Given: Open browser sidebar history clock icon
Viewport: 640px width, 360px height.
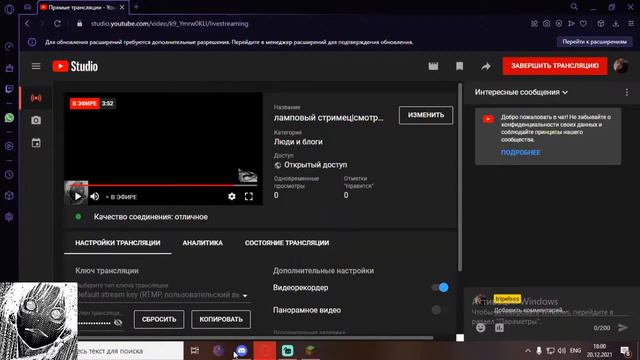Looking at the screenshot, I should pos(9,175).
